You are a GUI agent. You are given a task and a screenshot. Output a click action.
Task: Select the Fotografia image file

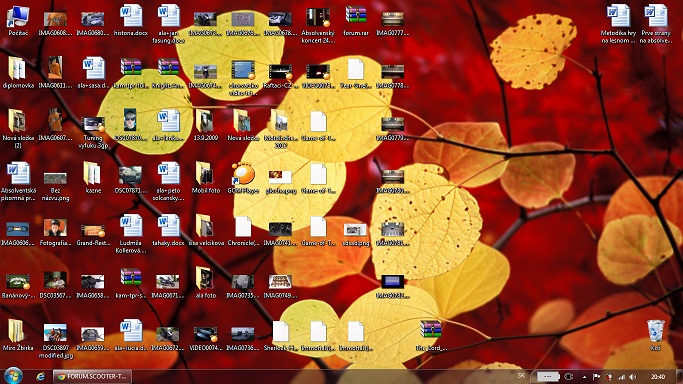tap(55, 232)
